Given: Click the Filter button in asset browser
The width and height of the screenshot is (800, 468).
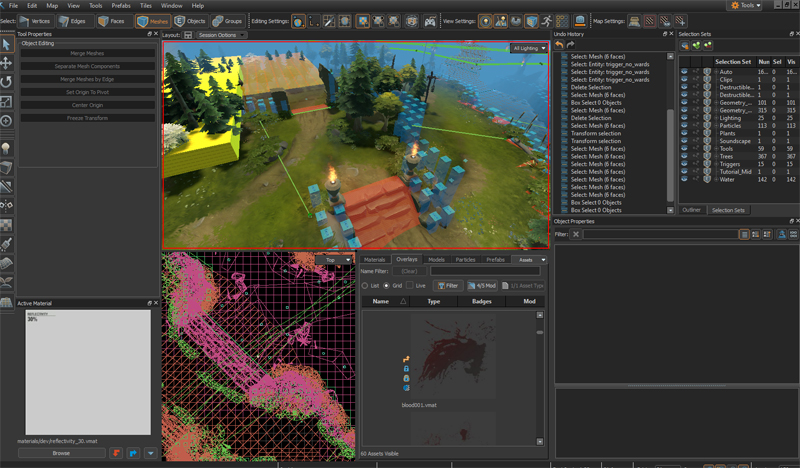Looking at the screenshot, I should [448, 285].
